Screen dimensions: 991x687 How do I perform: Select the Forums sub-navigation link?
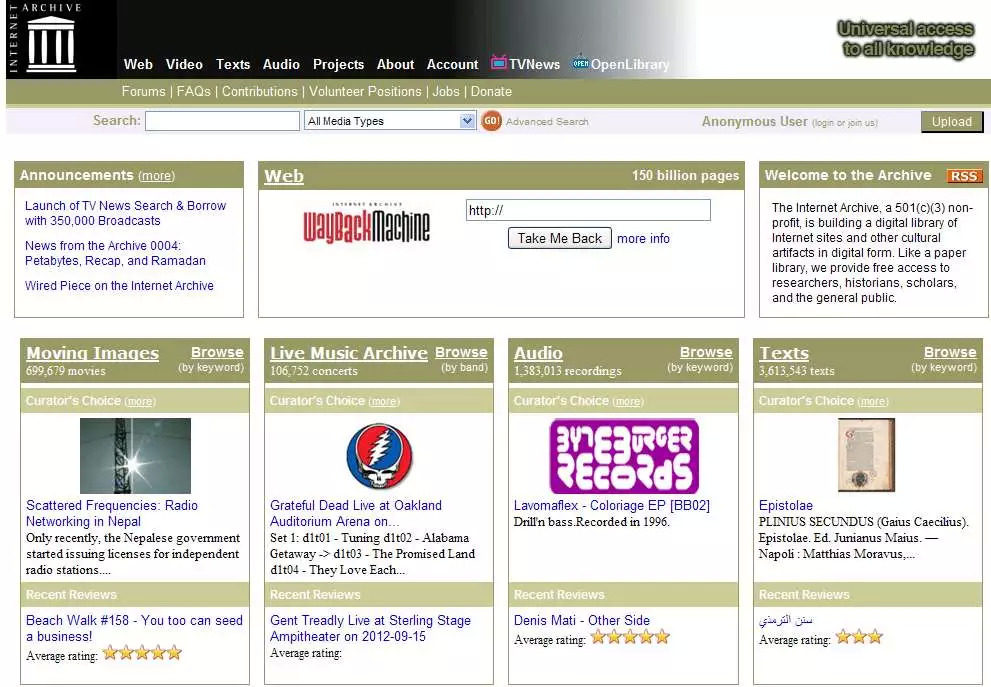click(x=143, y=91)
